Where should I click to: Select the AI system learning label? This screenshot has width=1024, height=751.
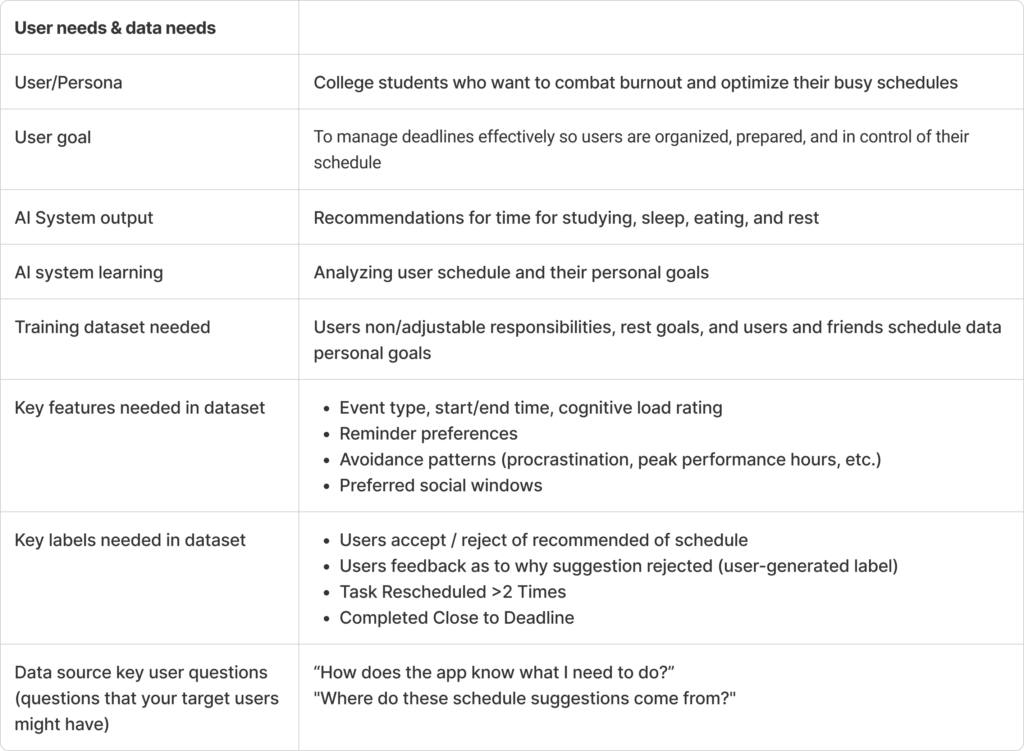[89, 273]
